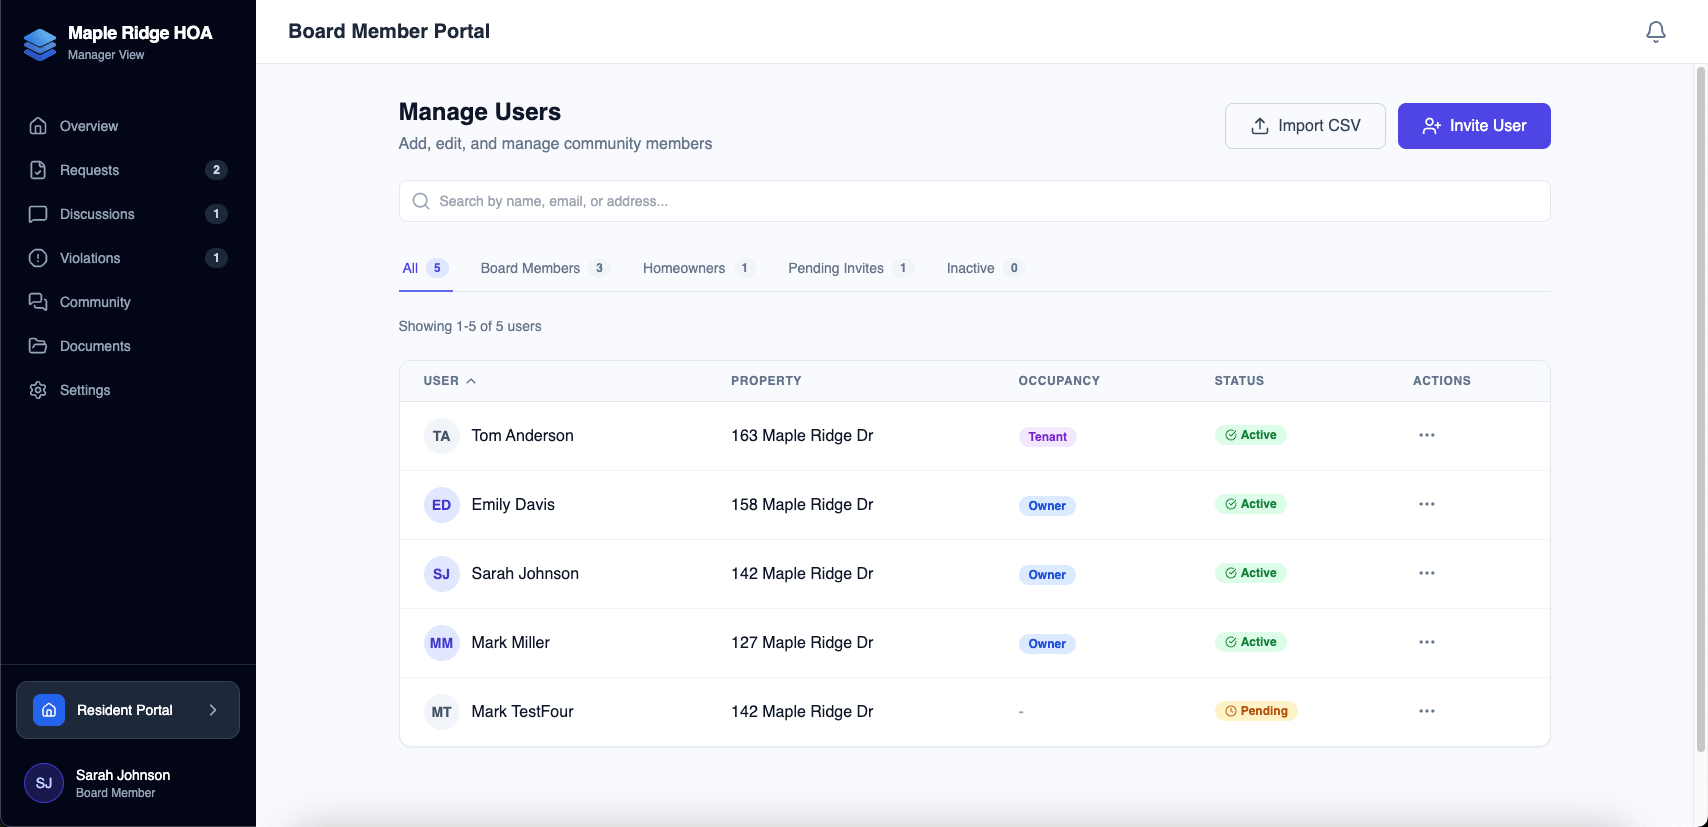Click Mark Miller's MM avatar
This screenshot has width=1708, height=827.
(441, 643)
